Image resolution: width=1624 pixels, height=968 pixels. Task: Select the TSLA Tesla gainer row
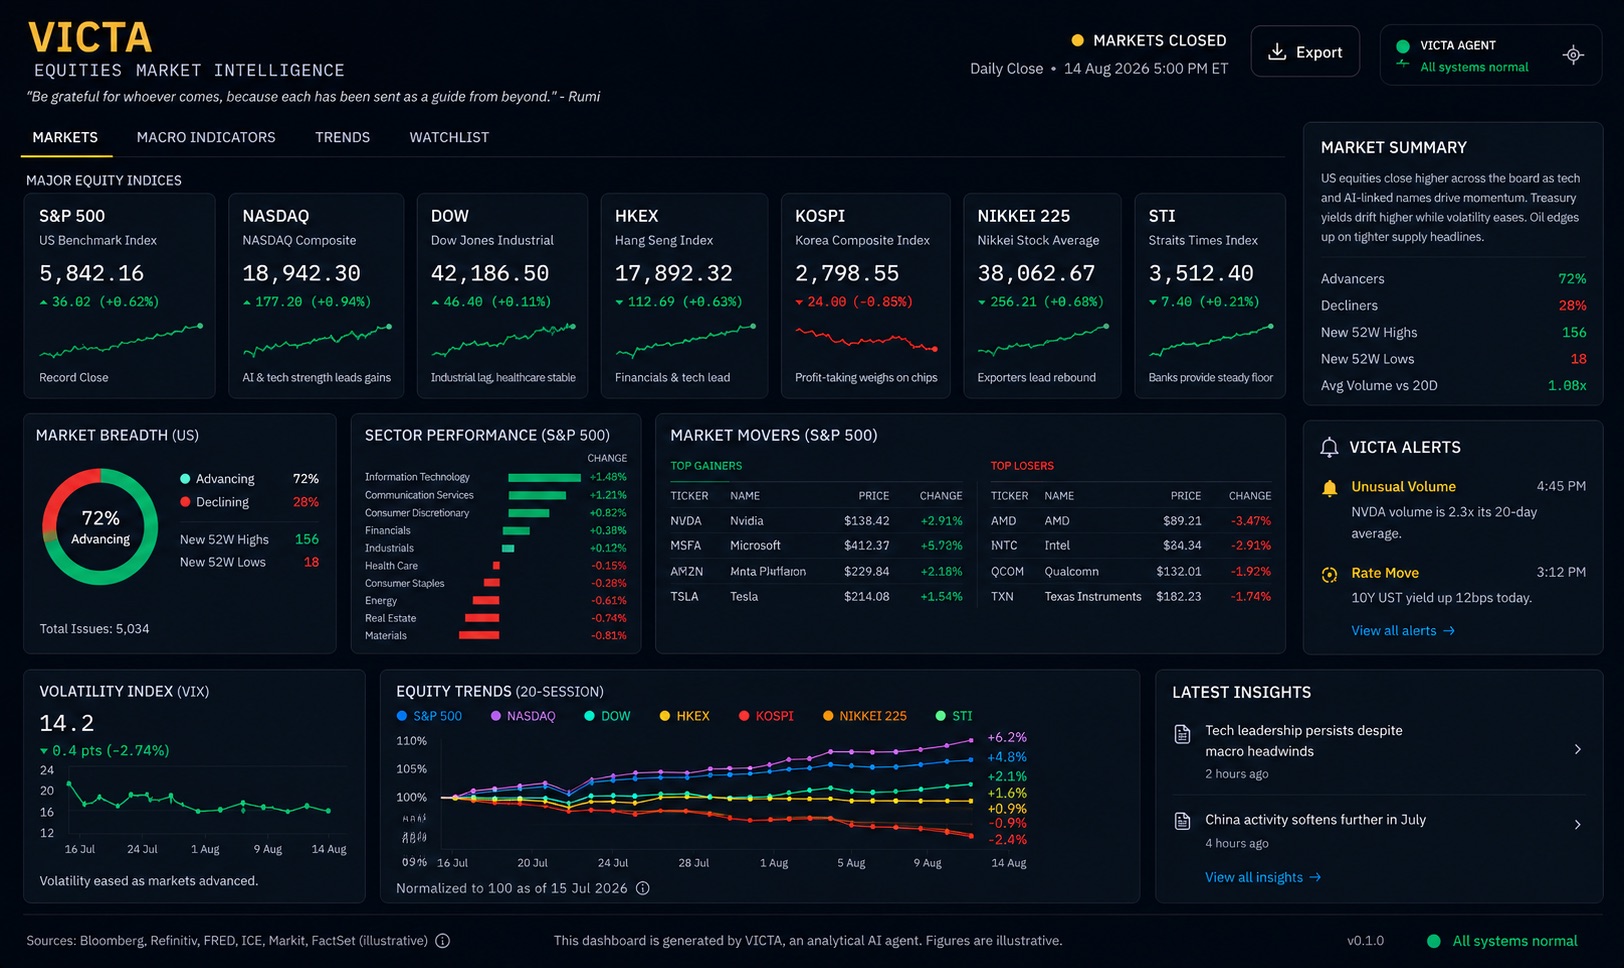click(816, 597)
